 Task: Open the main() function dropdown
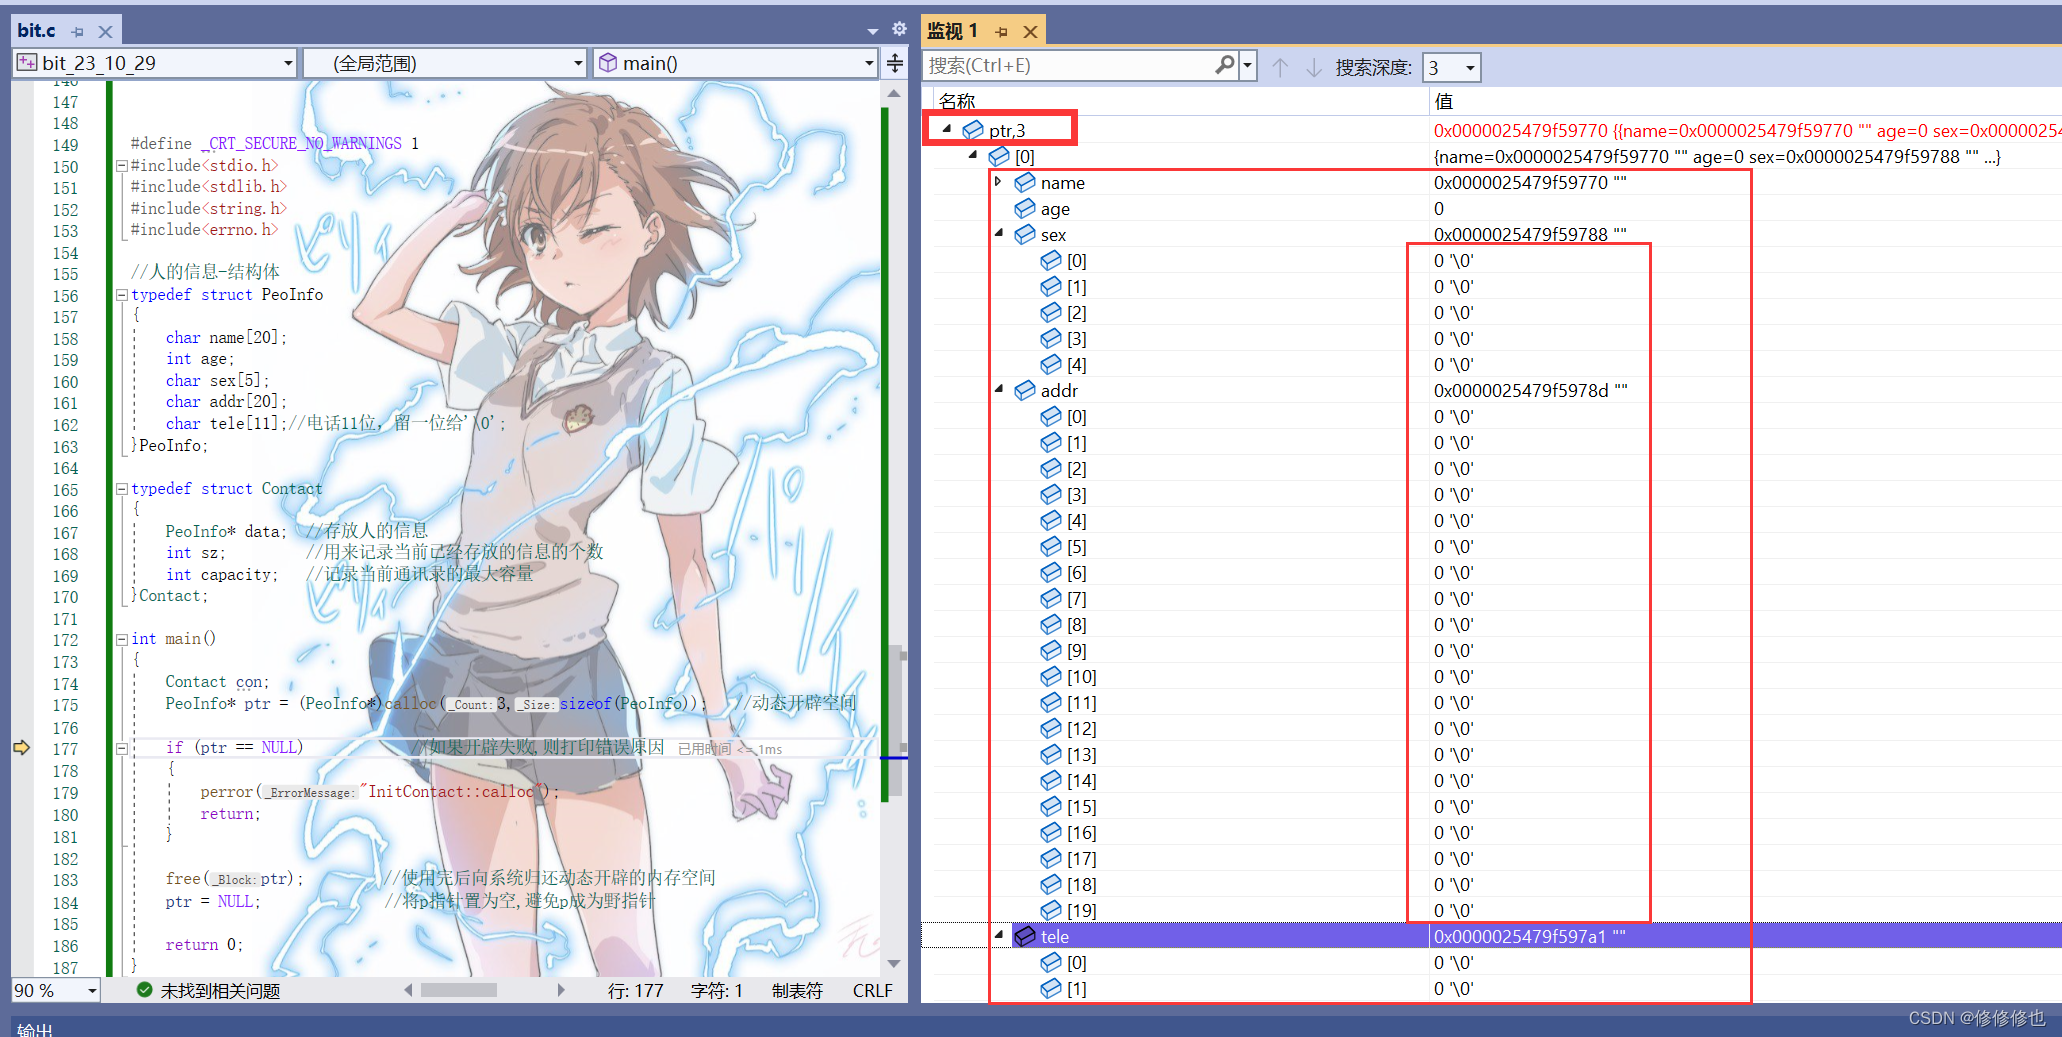coord(735,63)
